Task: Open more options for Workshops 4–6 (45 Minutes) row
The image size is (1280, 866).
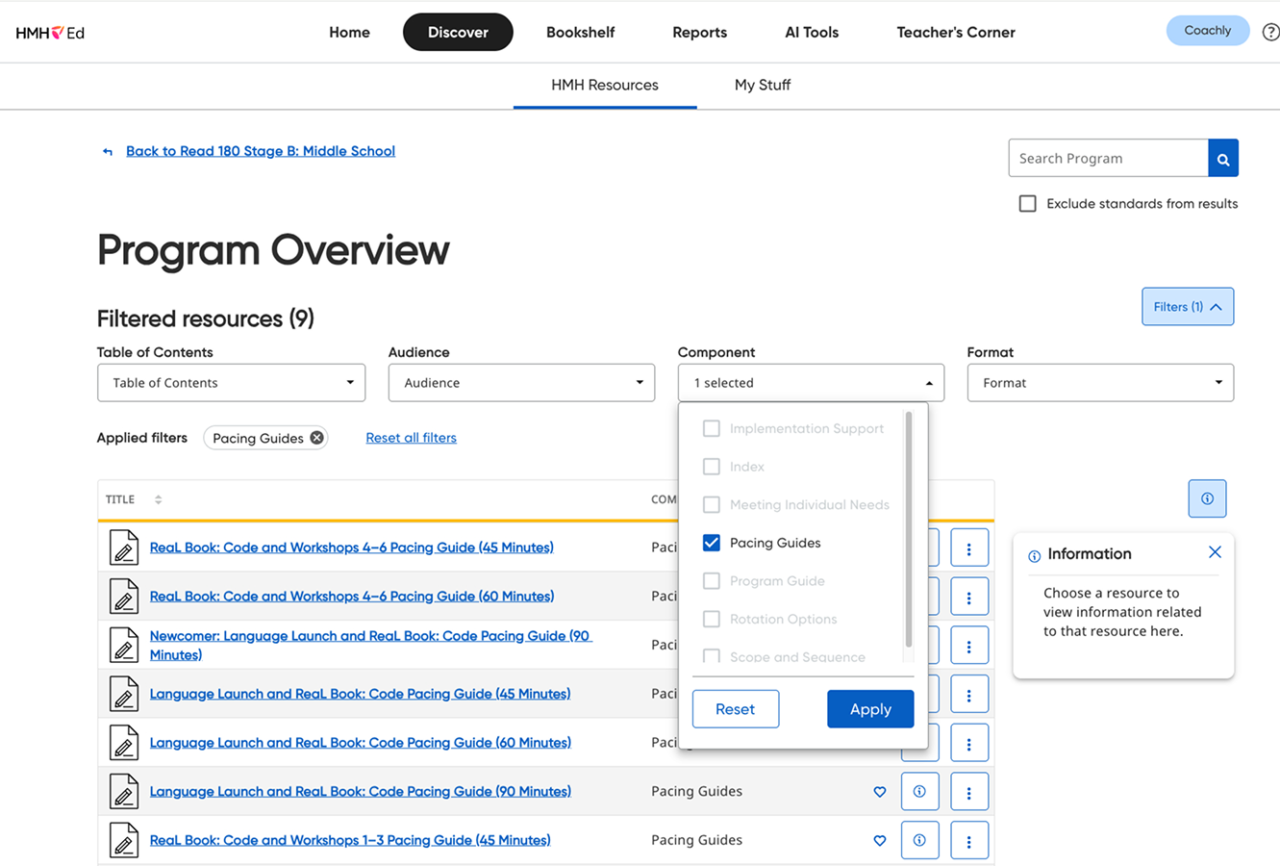Action: click(x=969, y=547)
